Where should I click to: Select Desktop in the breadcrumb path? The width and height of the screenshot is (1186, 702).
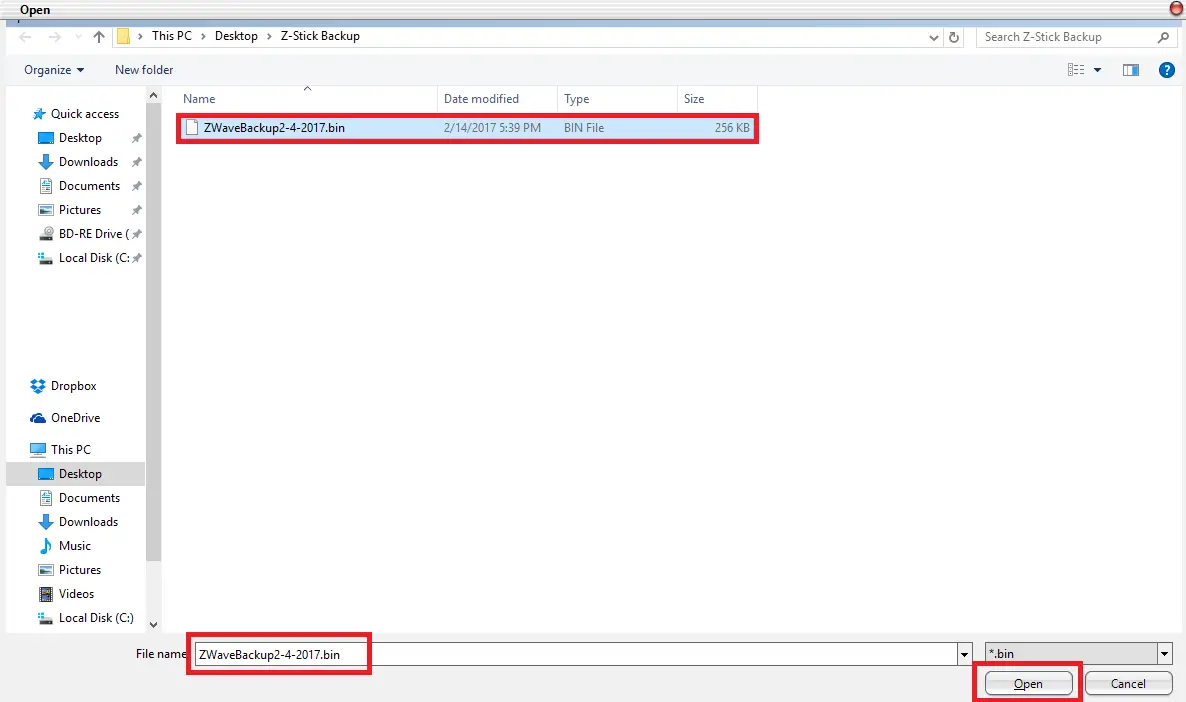[236, 36]
